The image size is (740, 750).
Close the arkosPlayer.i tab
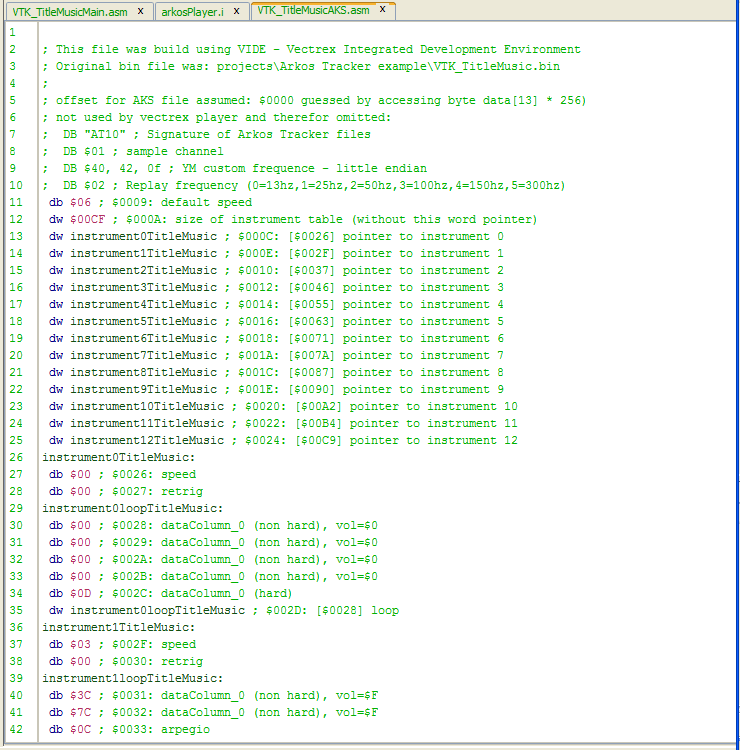(236, 11)
